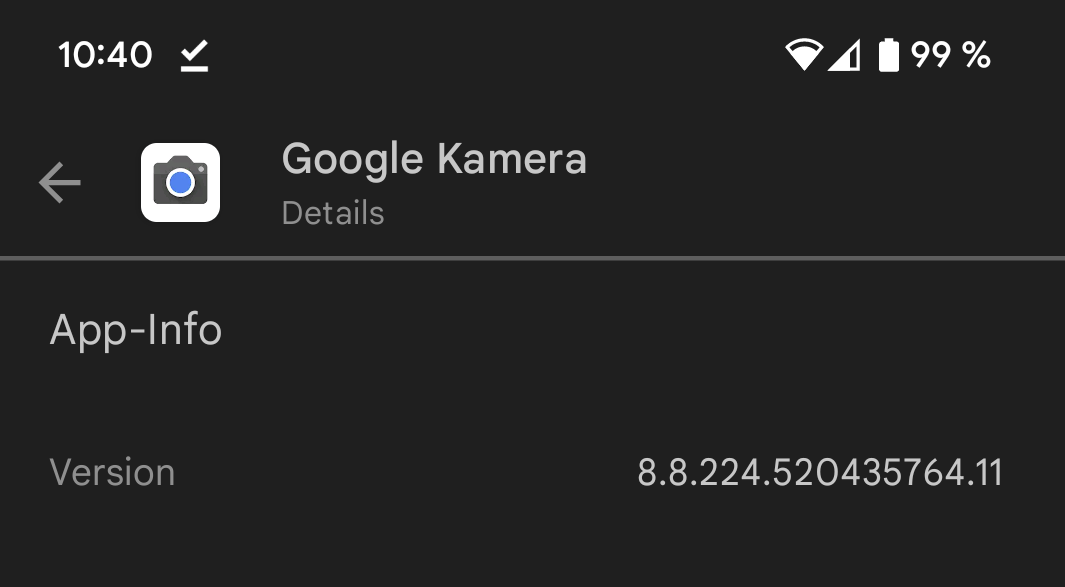This screenshot has width=1065, height=587.
Task: Tap the Details subtitle
Action: point(333,213)
